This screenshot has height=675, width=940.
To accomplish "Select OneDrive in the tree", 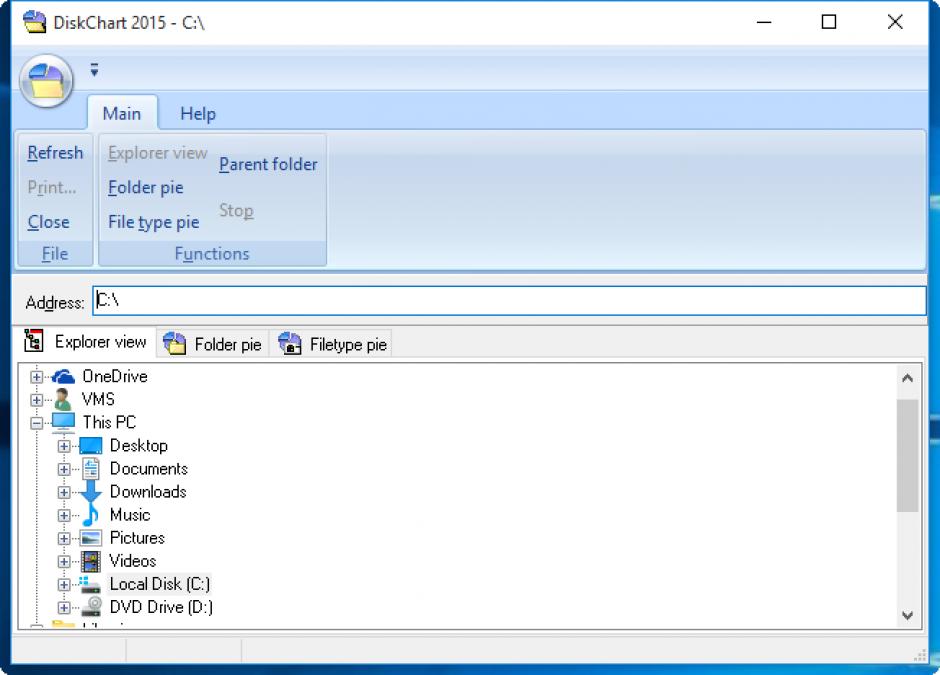I will (x=115, y=376).
